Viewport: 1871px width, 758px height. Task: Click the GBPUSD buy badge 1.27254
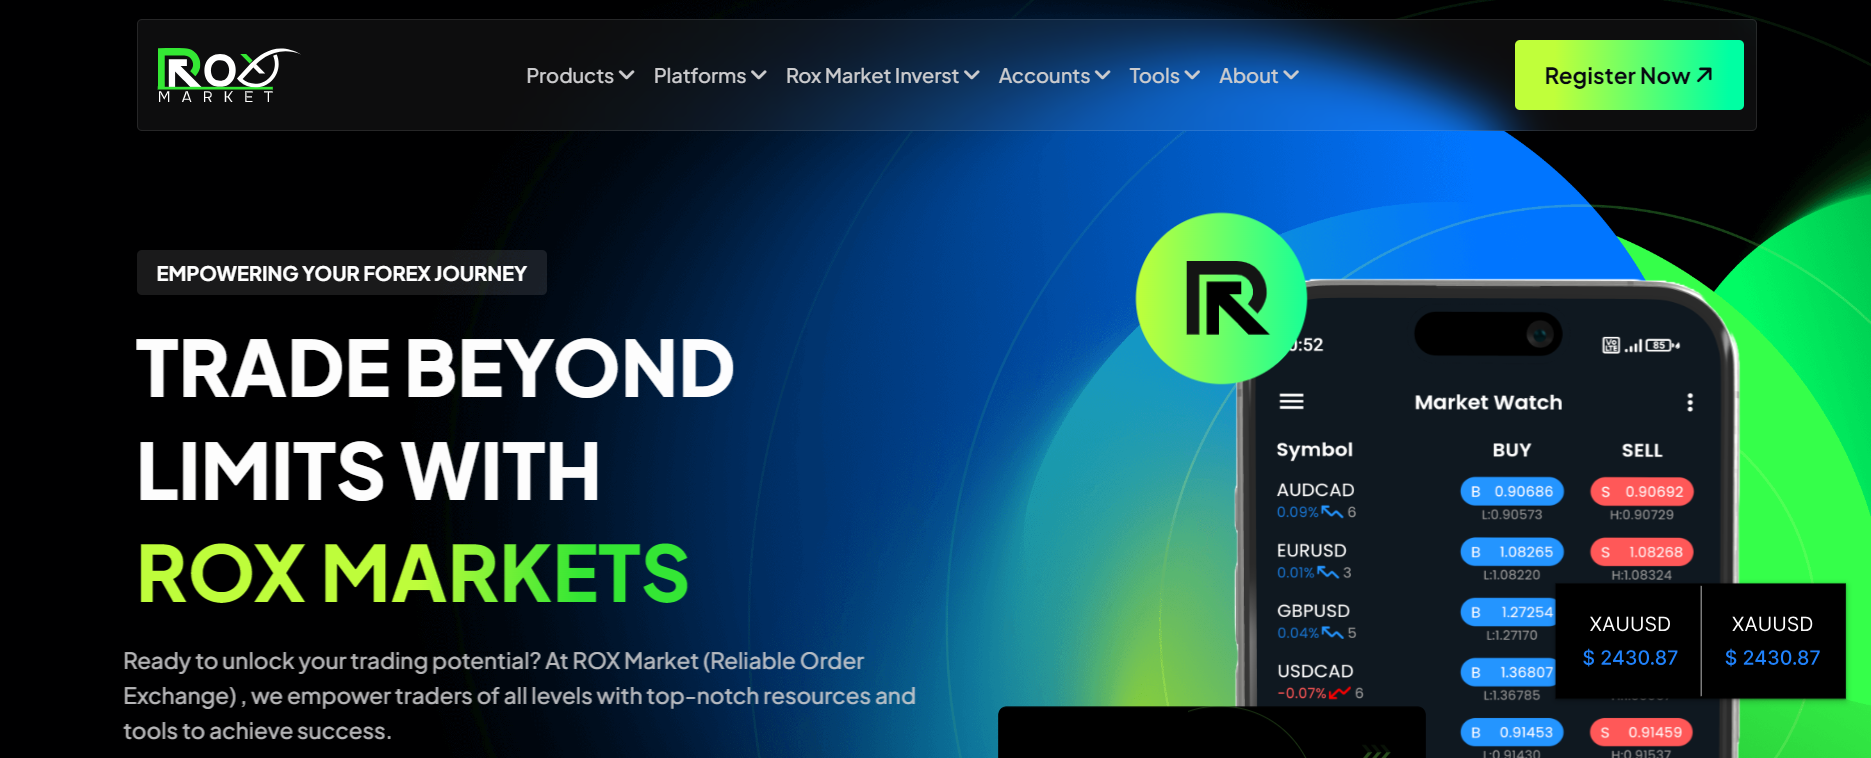(x=1512, y=612)
